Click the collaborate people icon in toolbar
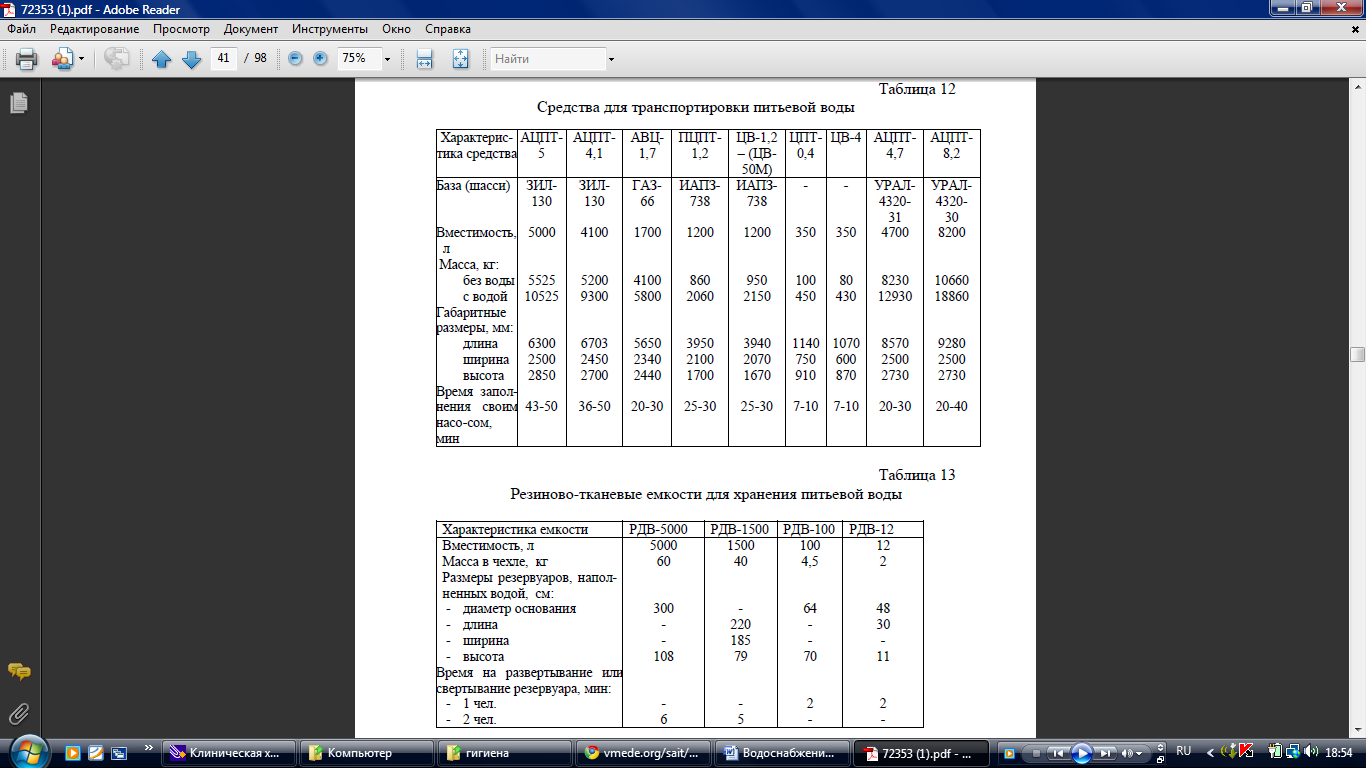The height and width of the screenshot is (768, 1366). tap(62, 59)
